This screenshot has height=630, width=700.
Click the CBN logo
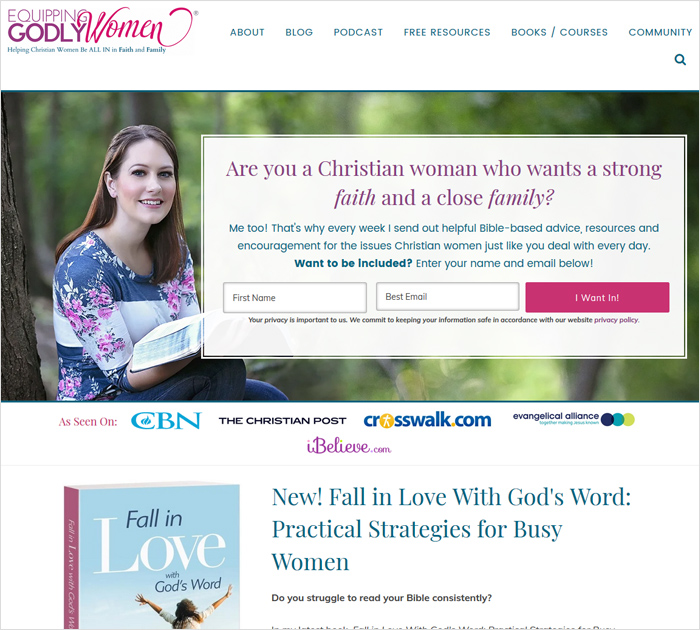coord(166,421)
